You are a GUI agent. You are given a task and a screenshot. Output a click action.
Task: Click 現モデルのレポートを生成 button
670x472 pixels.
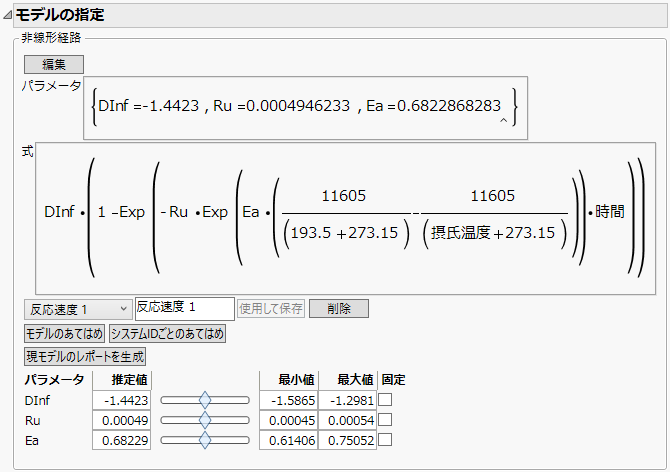point(85,356)
